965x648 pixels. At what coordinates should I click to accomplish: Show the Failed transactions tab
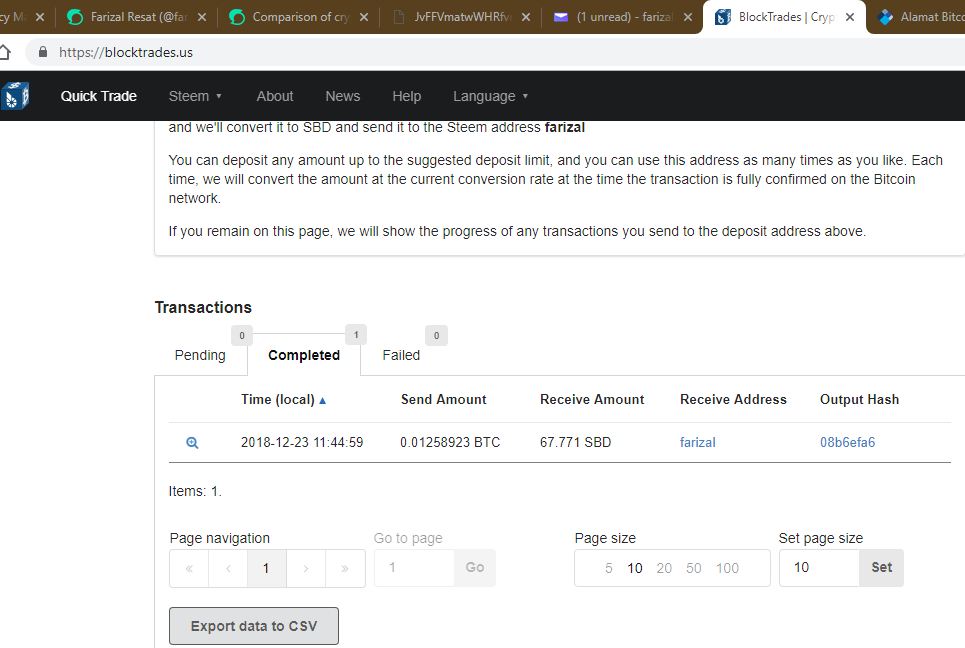coord(401,355)
